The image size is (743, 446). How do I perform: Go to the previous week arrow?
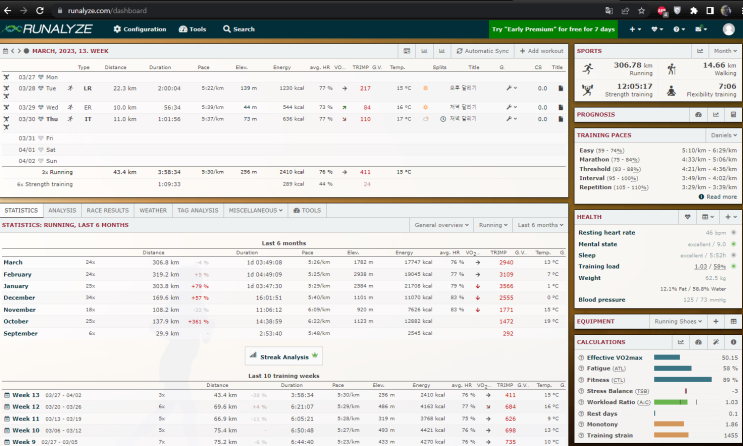tap(13, 51)
